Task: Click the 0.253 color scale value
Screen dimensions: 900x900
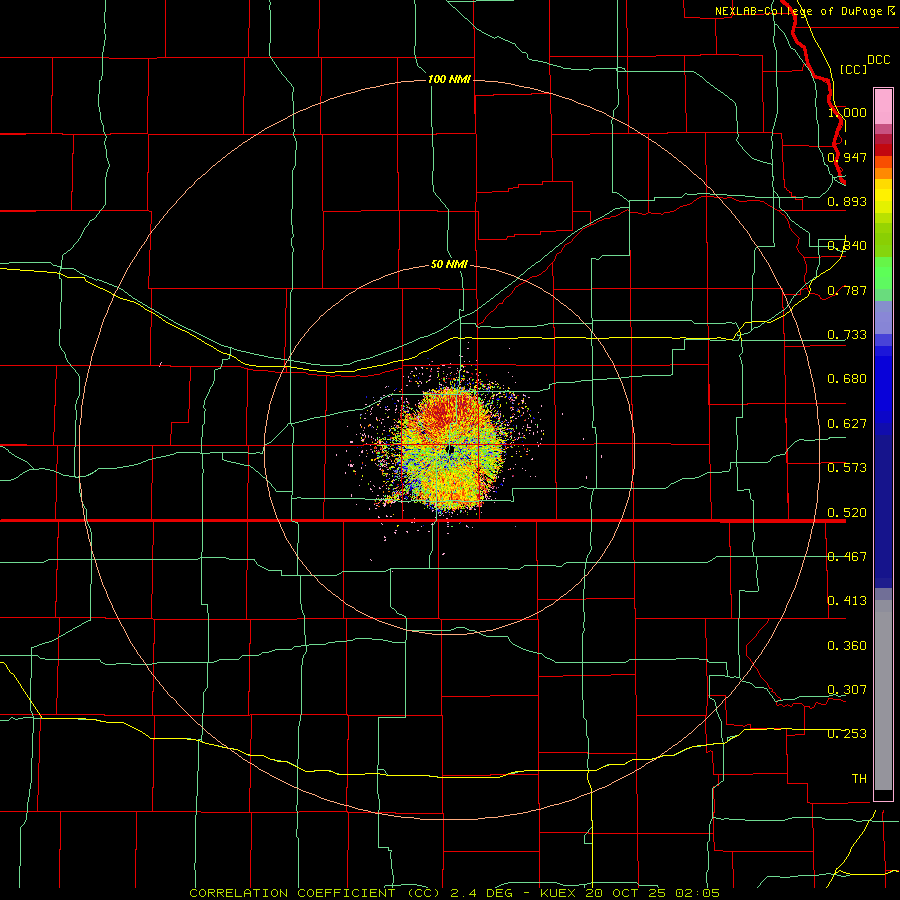Action: [847, 733]
